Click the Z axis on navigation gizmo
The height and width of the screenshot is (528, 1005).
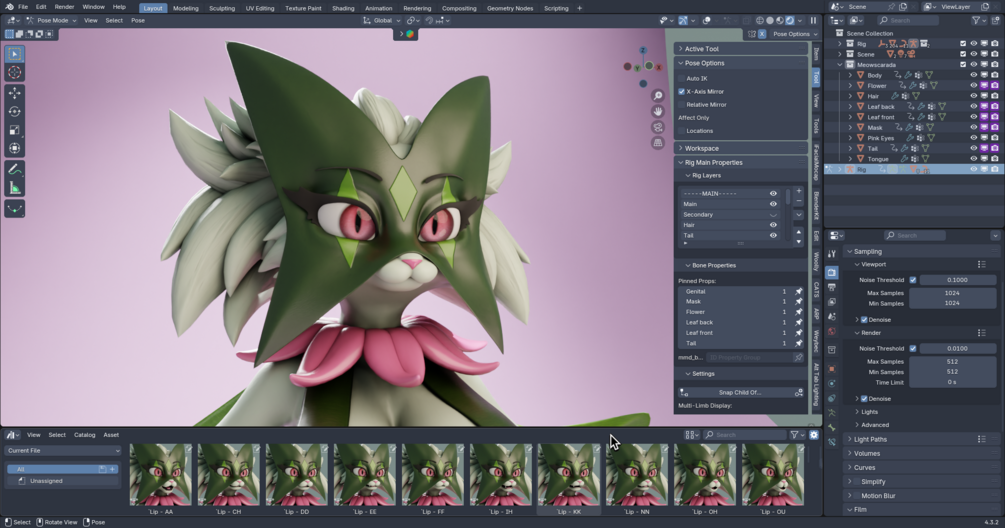(x=643, y=51)
